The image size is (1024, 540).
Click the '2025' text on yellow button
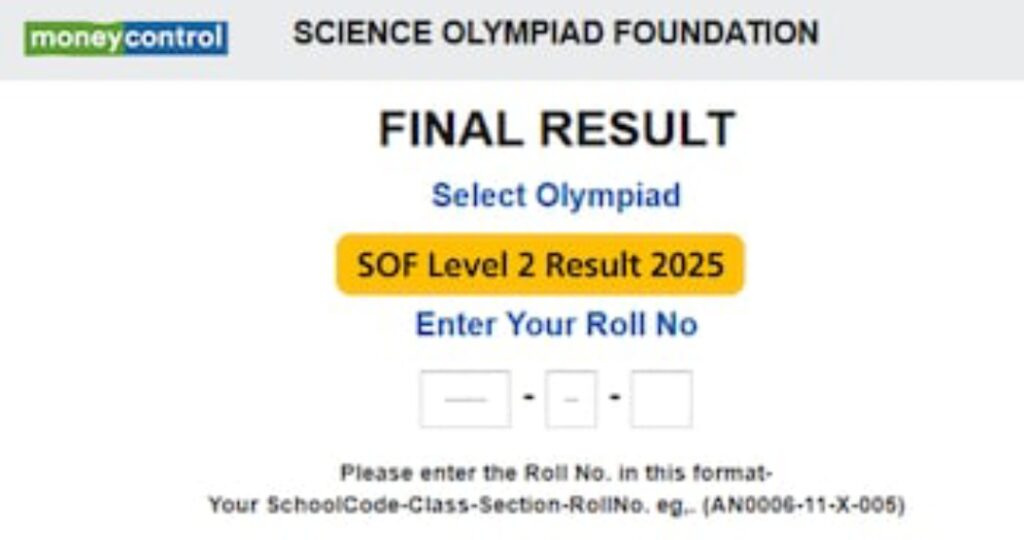pyautogui.click(x=687, y=266)
